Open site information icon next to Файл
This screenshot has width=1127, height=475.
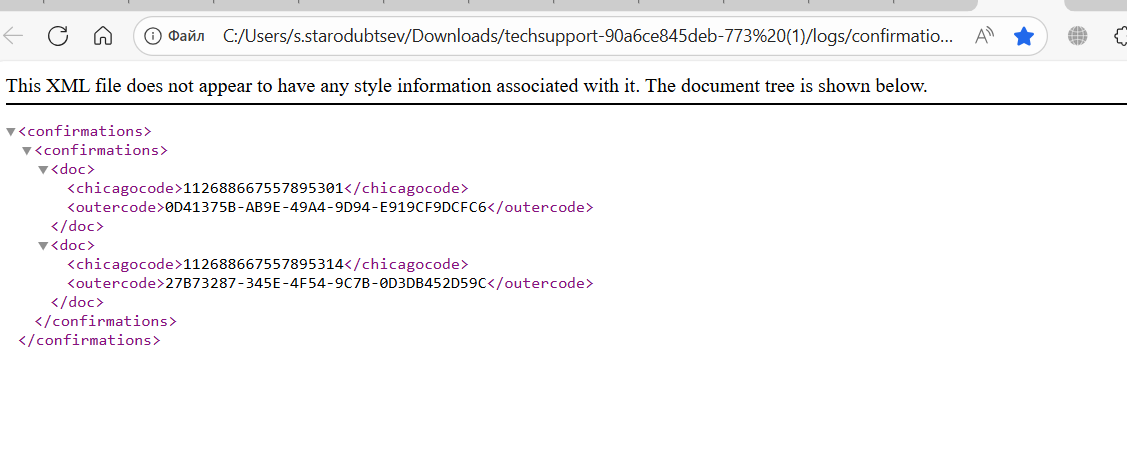pyautogui.click(x=152, y=36)
